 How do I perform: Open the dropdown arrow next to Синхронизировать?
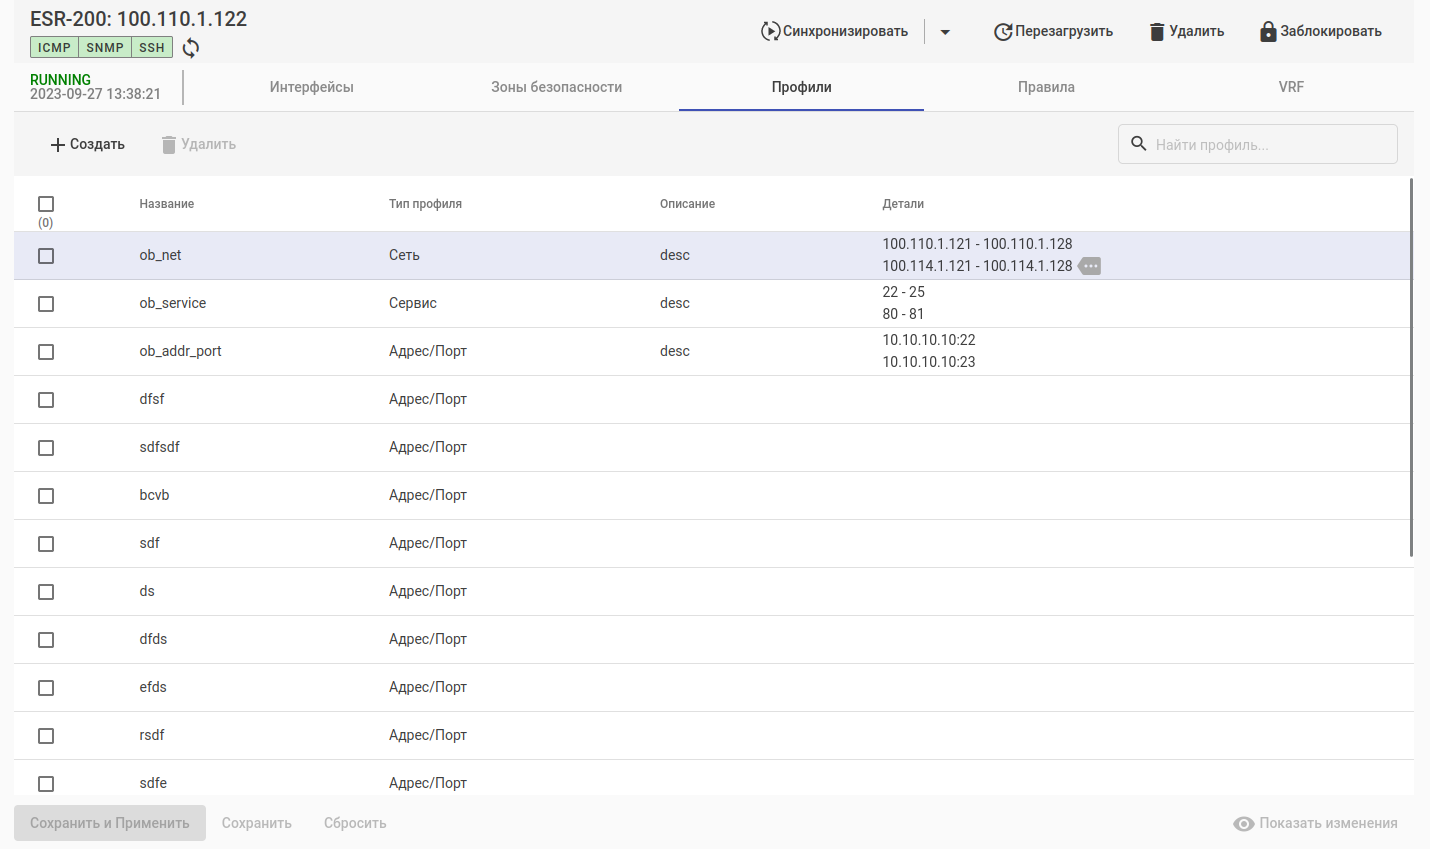(x=945, y=32)
